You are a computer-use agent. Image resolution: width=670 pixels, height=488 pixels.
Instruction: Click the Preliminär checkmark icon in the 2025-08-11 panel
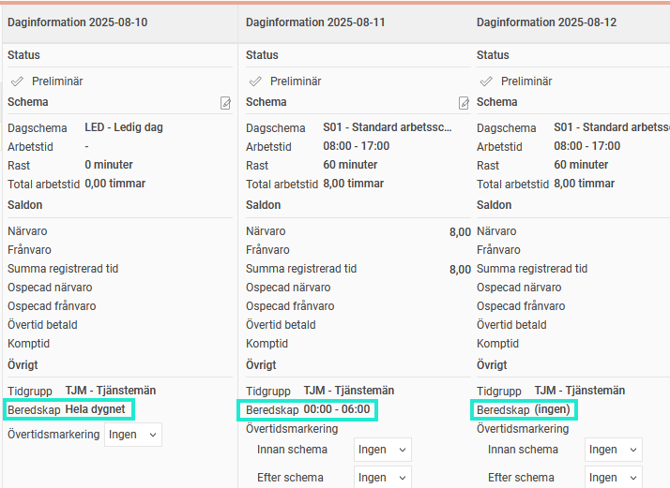[255, 81]
